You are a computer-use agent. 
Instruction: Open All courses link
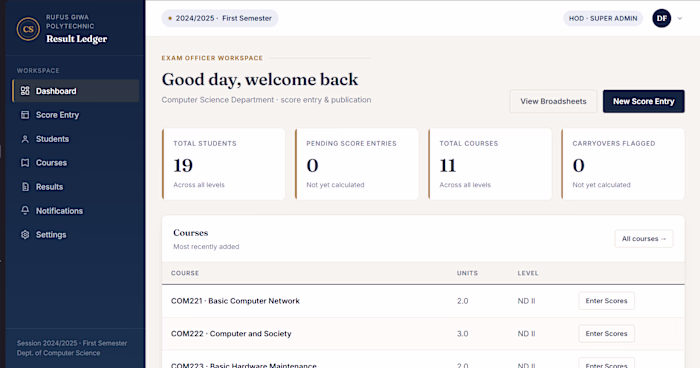point(644,238)
